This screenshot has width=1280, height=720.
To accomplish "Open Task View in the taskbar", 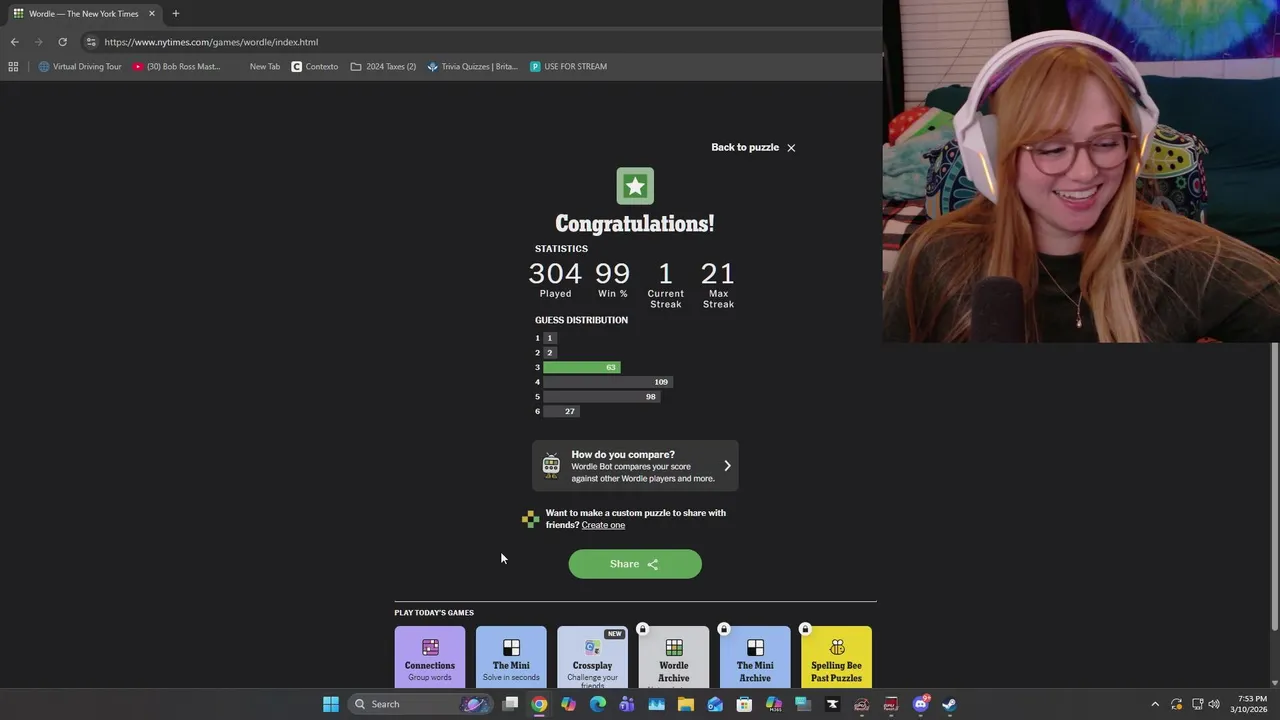I will (x=510, y=704).
